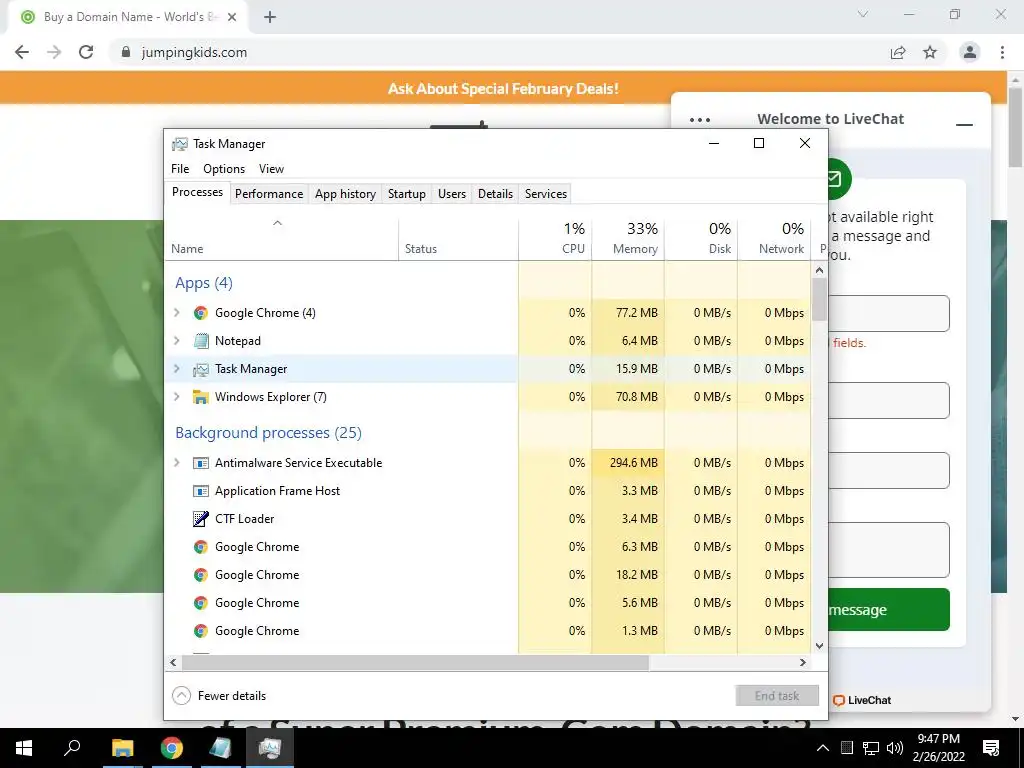Viewport: 1024px width, 768px height.
Task: Click the volume icon in system tray
Action: pyautogui.click(x=895, y=748)
